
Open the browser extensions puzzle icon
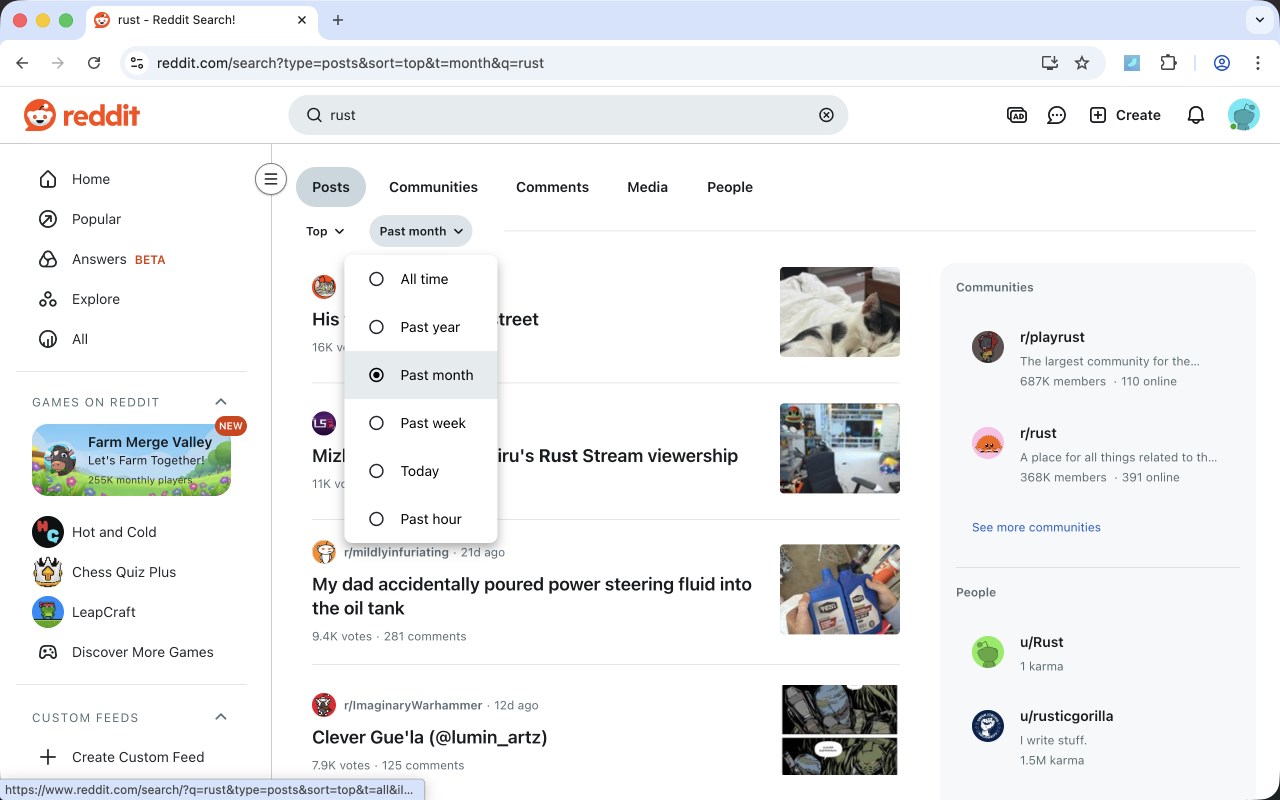tap(1168, 63)
